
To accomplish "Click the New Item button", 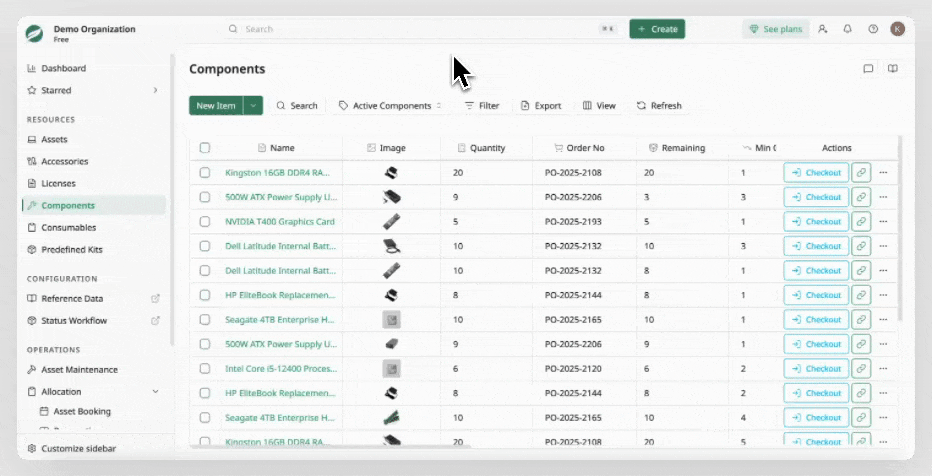I will click(216, 105).
